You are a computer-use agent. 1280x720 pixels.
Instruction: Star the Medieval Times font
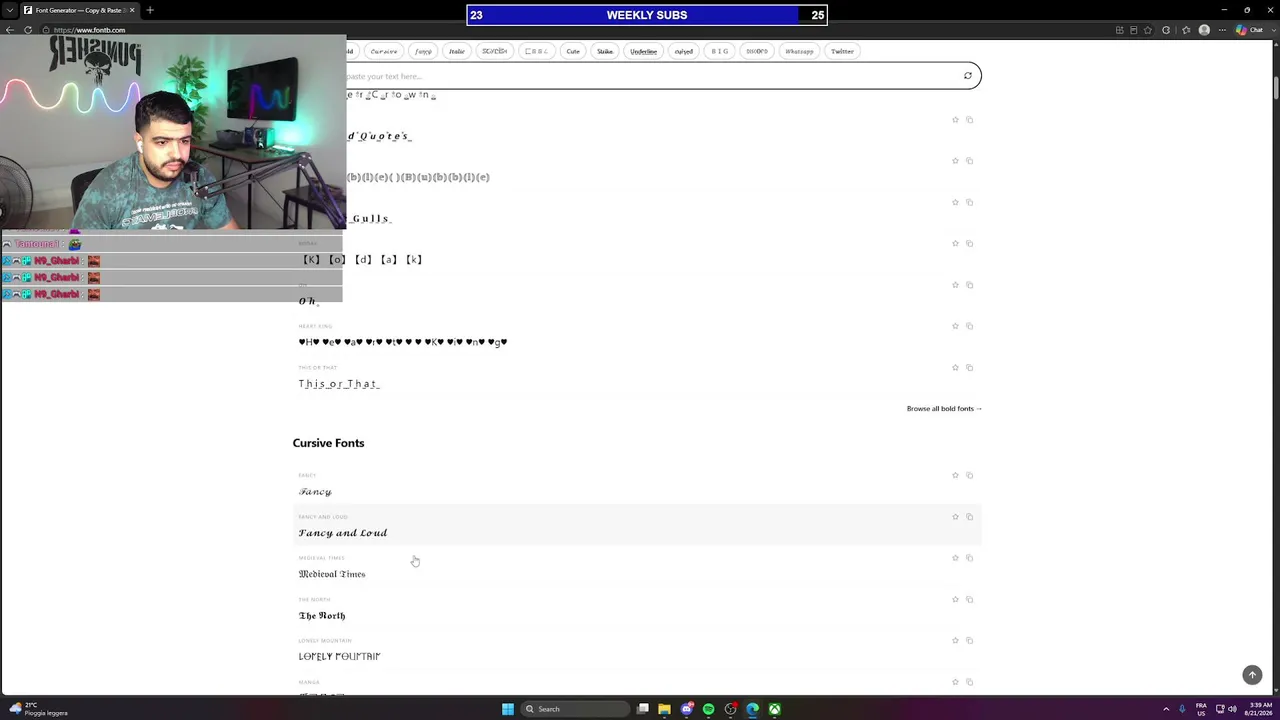coord(955,558)
